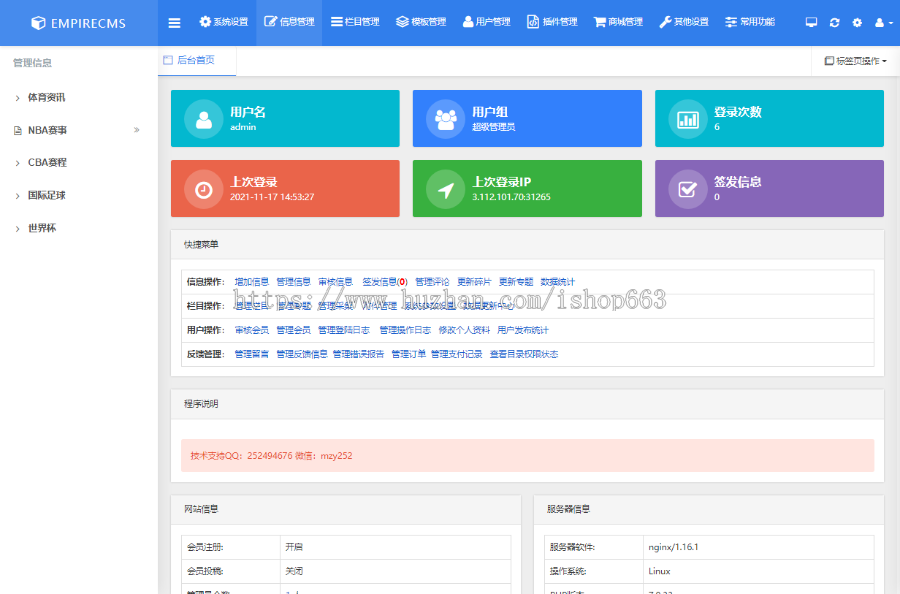900x594 pixels.
Task: Click the 上次登录IP location arrow icon
Action: (446, 189)
